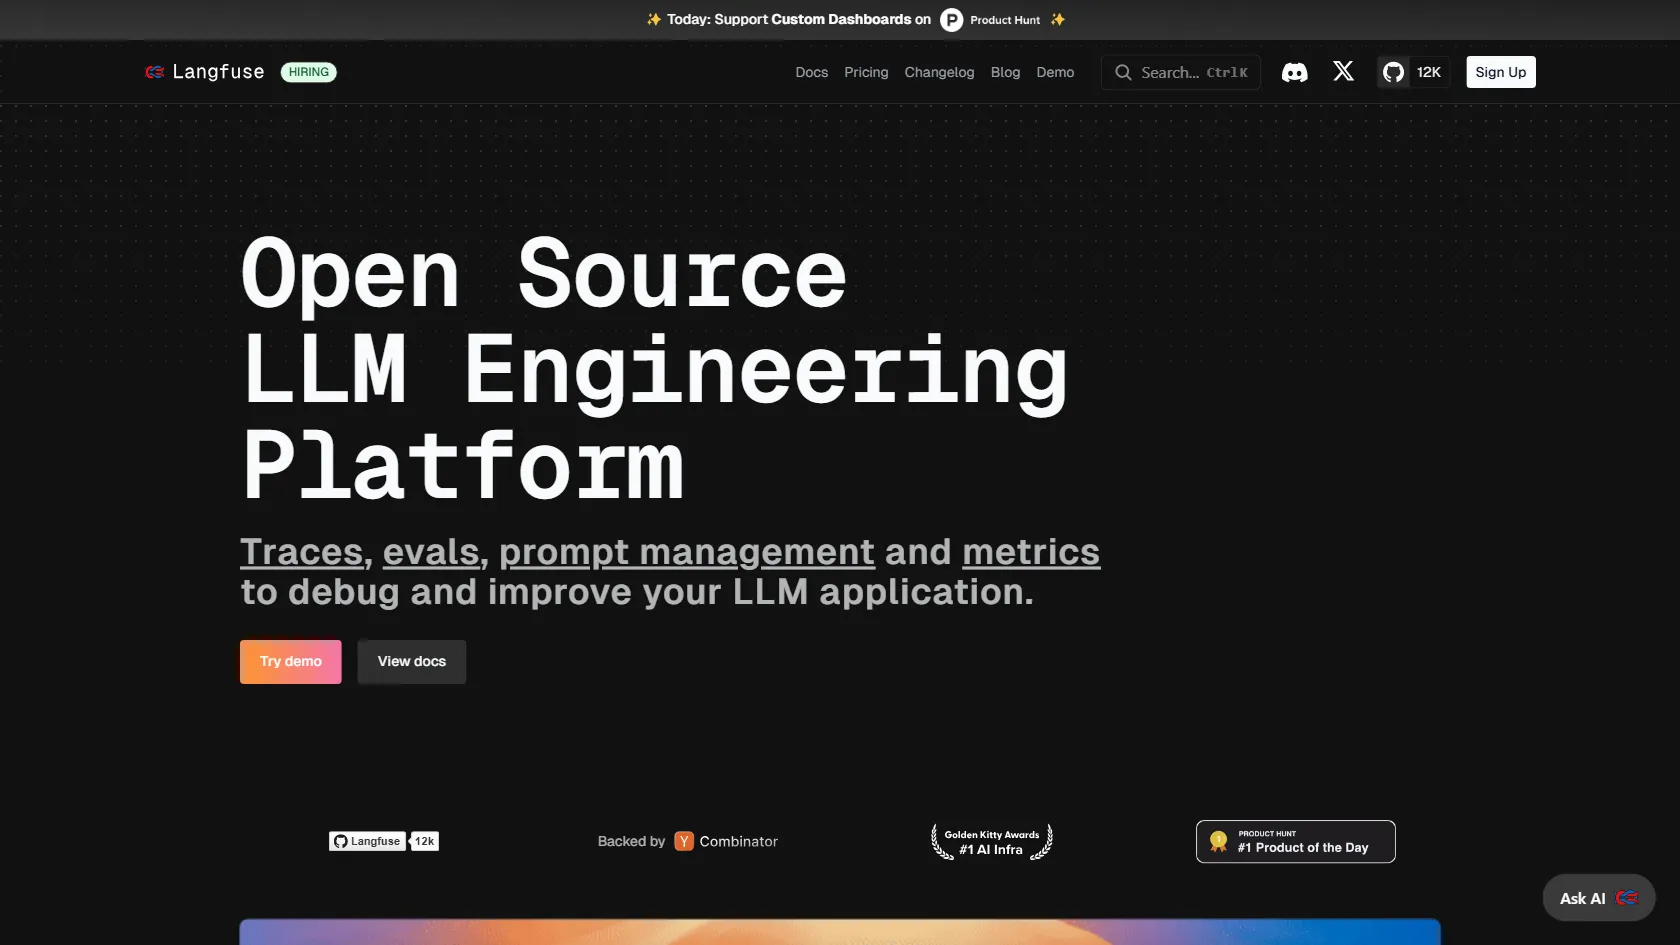Open the Docs menu item
This screenshot has width=1680, height=945.
811,72
